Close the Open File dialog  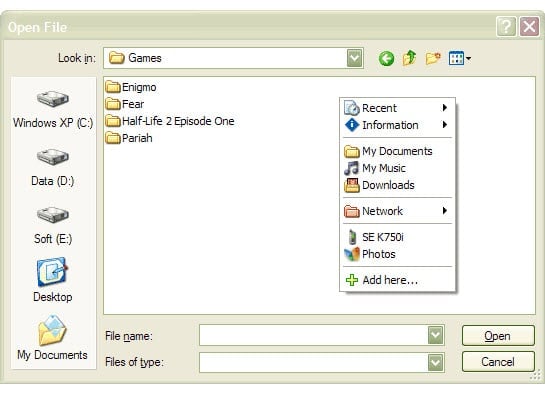529,26
